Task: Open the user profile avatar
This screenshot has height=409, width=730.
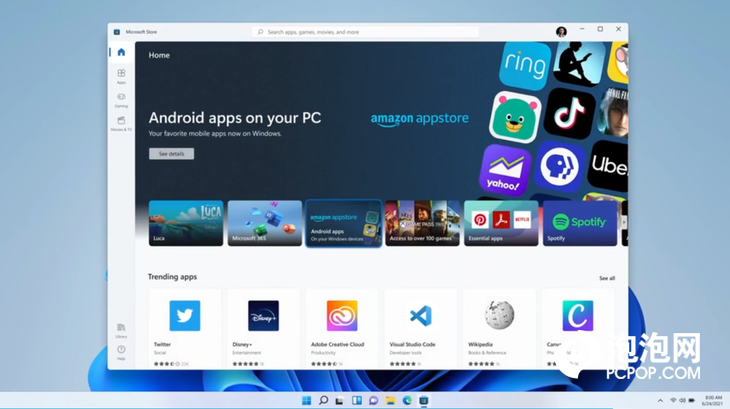Action: click(561, 31)
